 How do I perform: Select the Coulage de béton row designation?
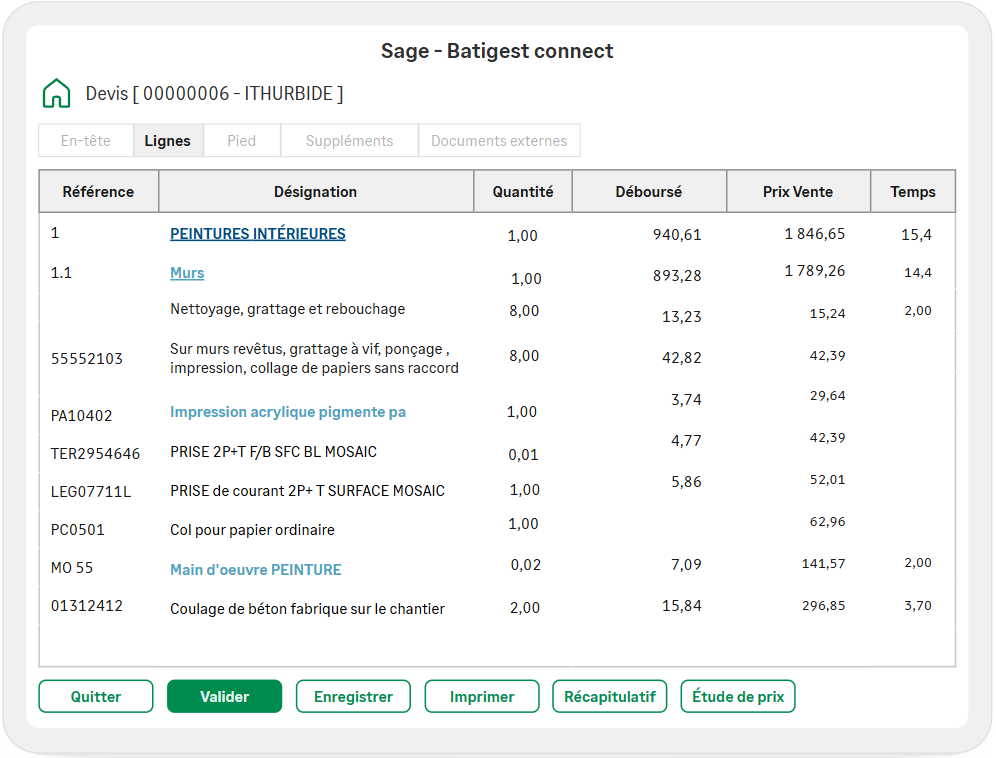307,609
